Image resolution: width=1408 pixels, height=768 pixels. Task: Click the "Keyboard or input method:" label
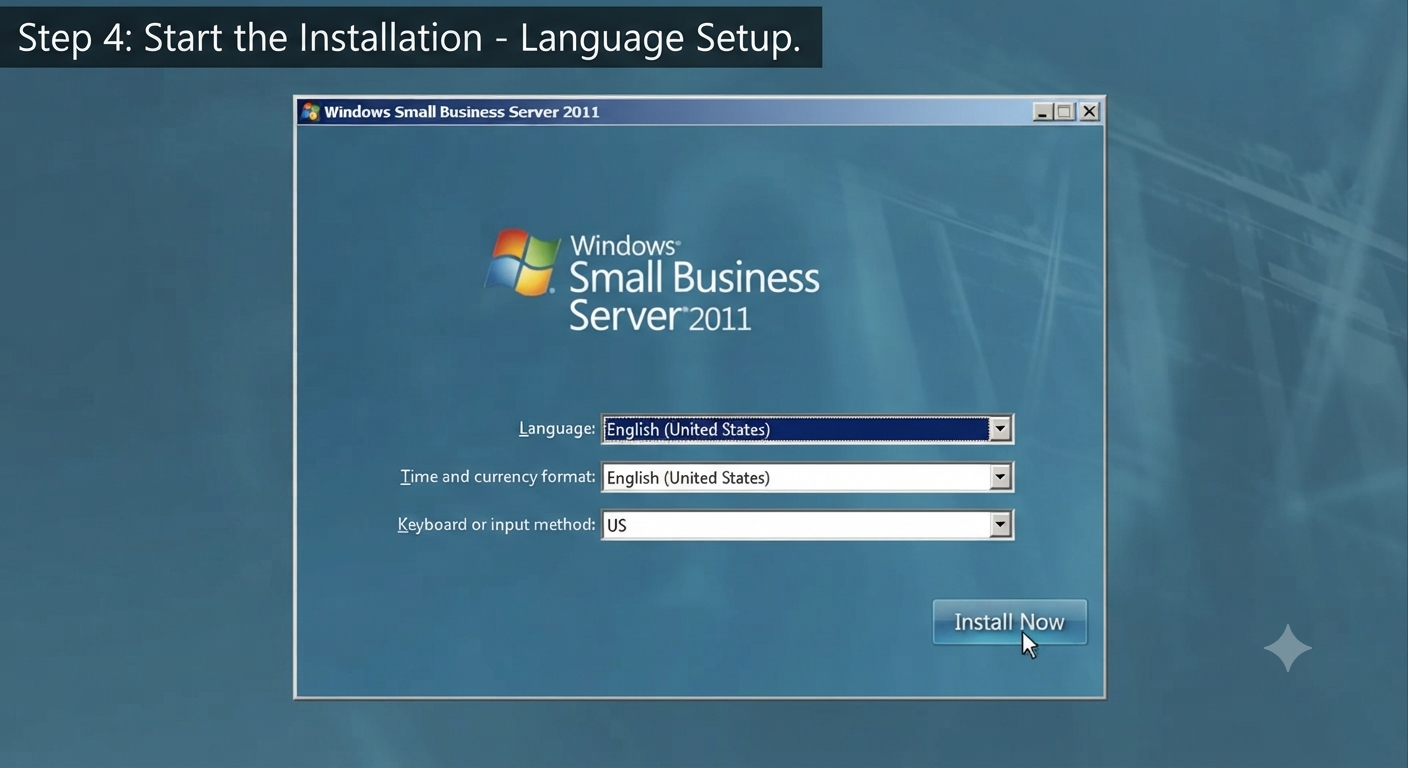[497, 525]
